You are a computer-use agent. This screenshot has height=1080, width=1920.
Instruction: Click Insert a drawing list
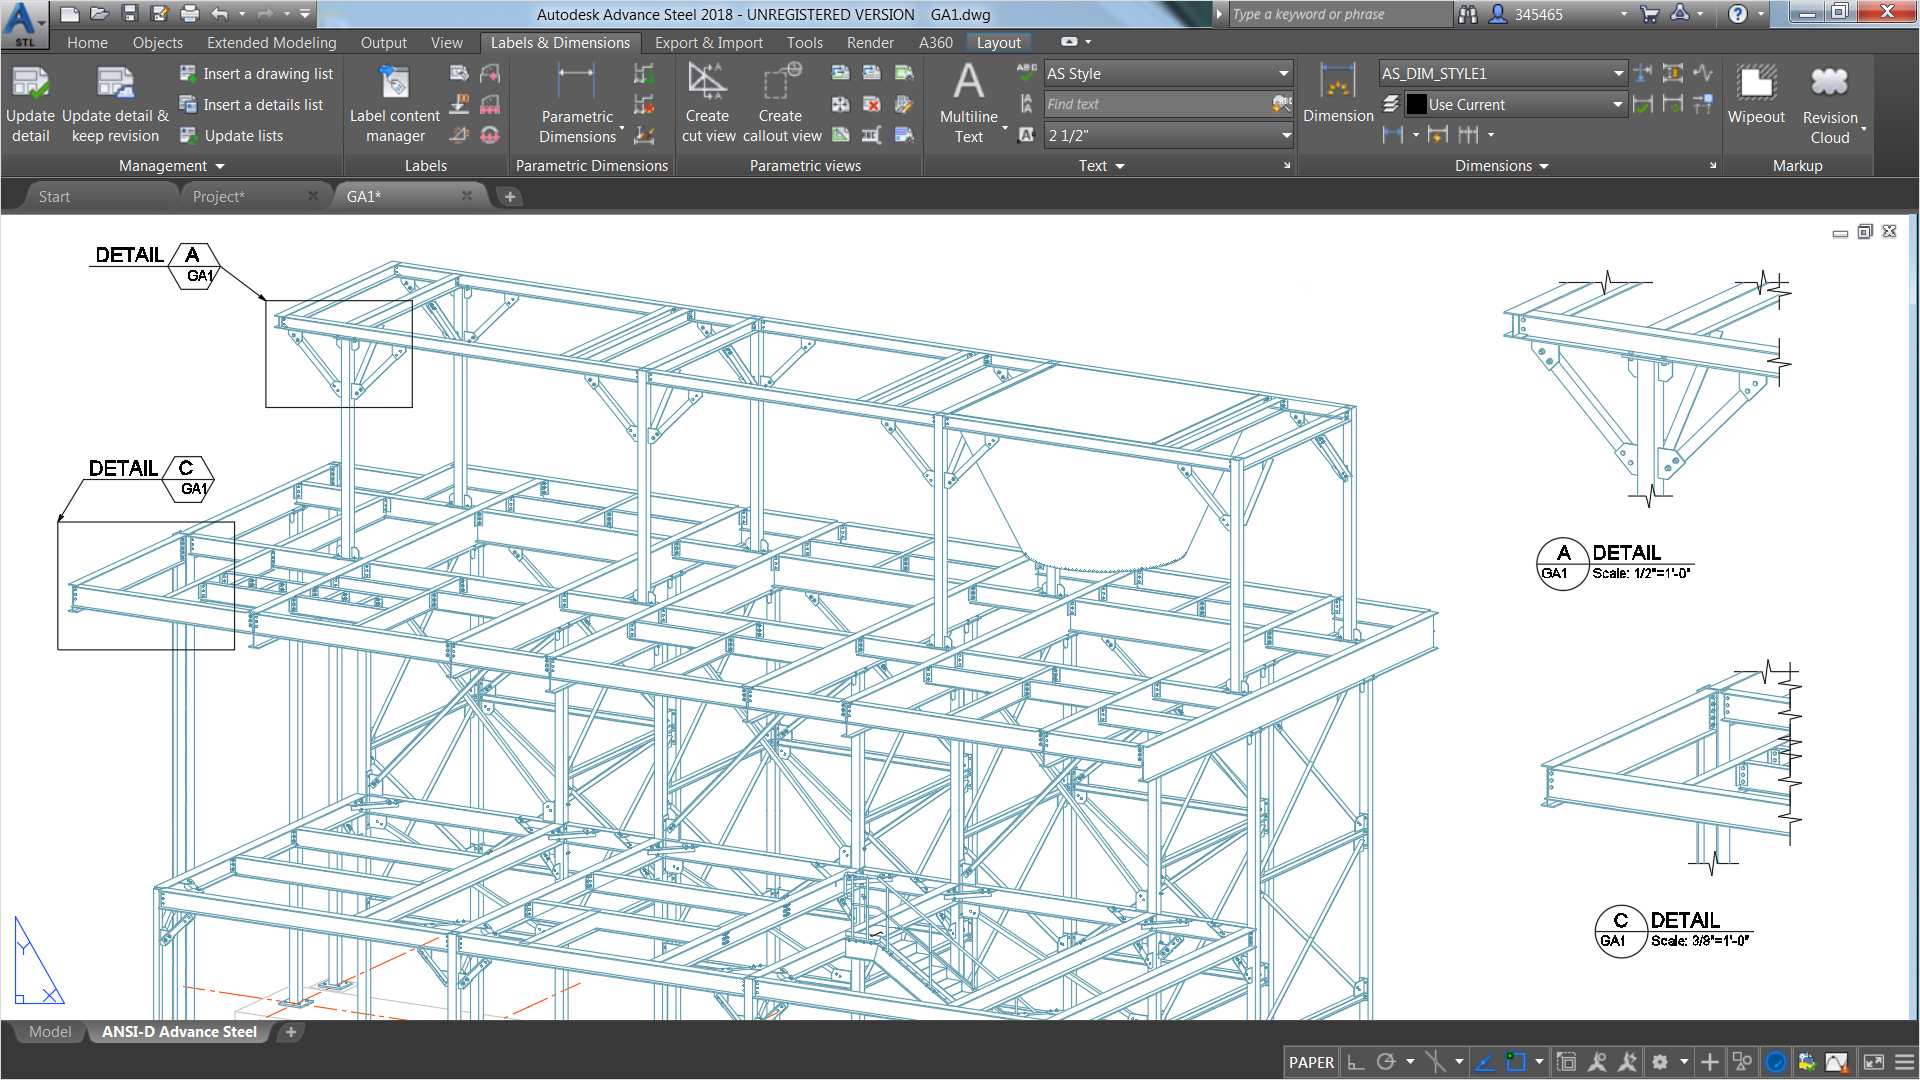(x=255, y=73)
